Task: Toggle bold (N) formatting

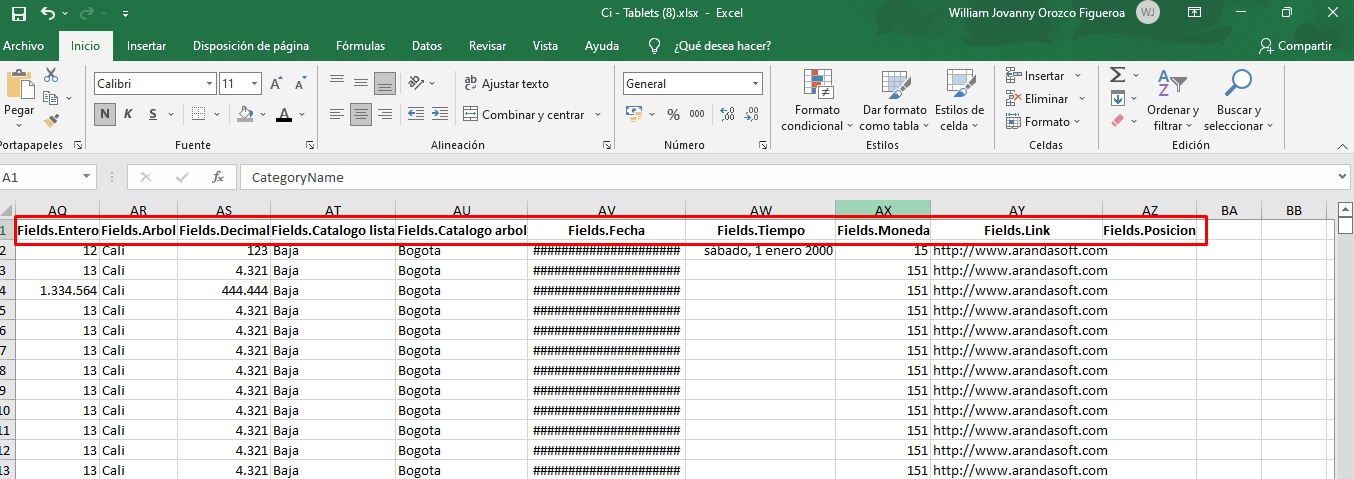Action: [105, 114]
